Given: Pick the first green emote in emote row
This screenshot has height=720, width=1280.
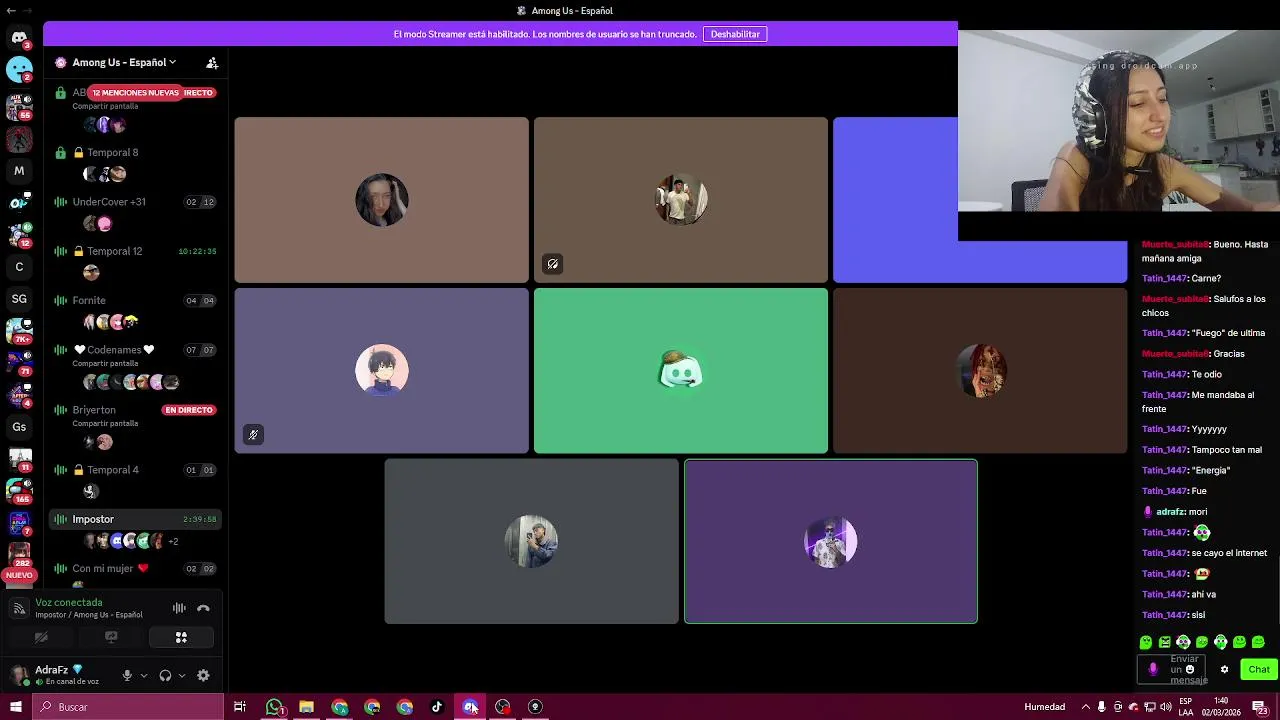Looking at the screenshot, I should tap(1146, 642).
